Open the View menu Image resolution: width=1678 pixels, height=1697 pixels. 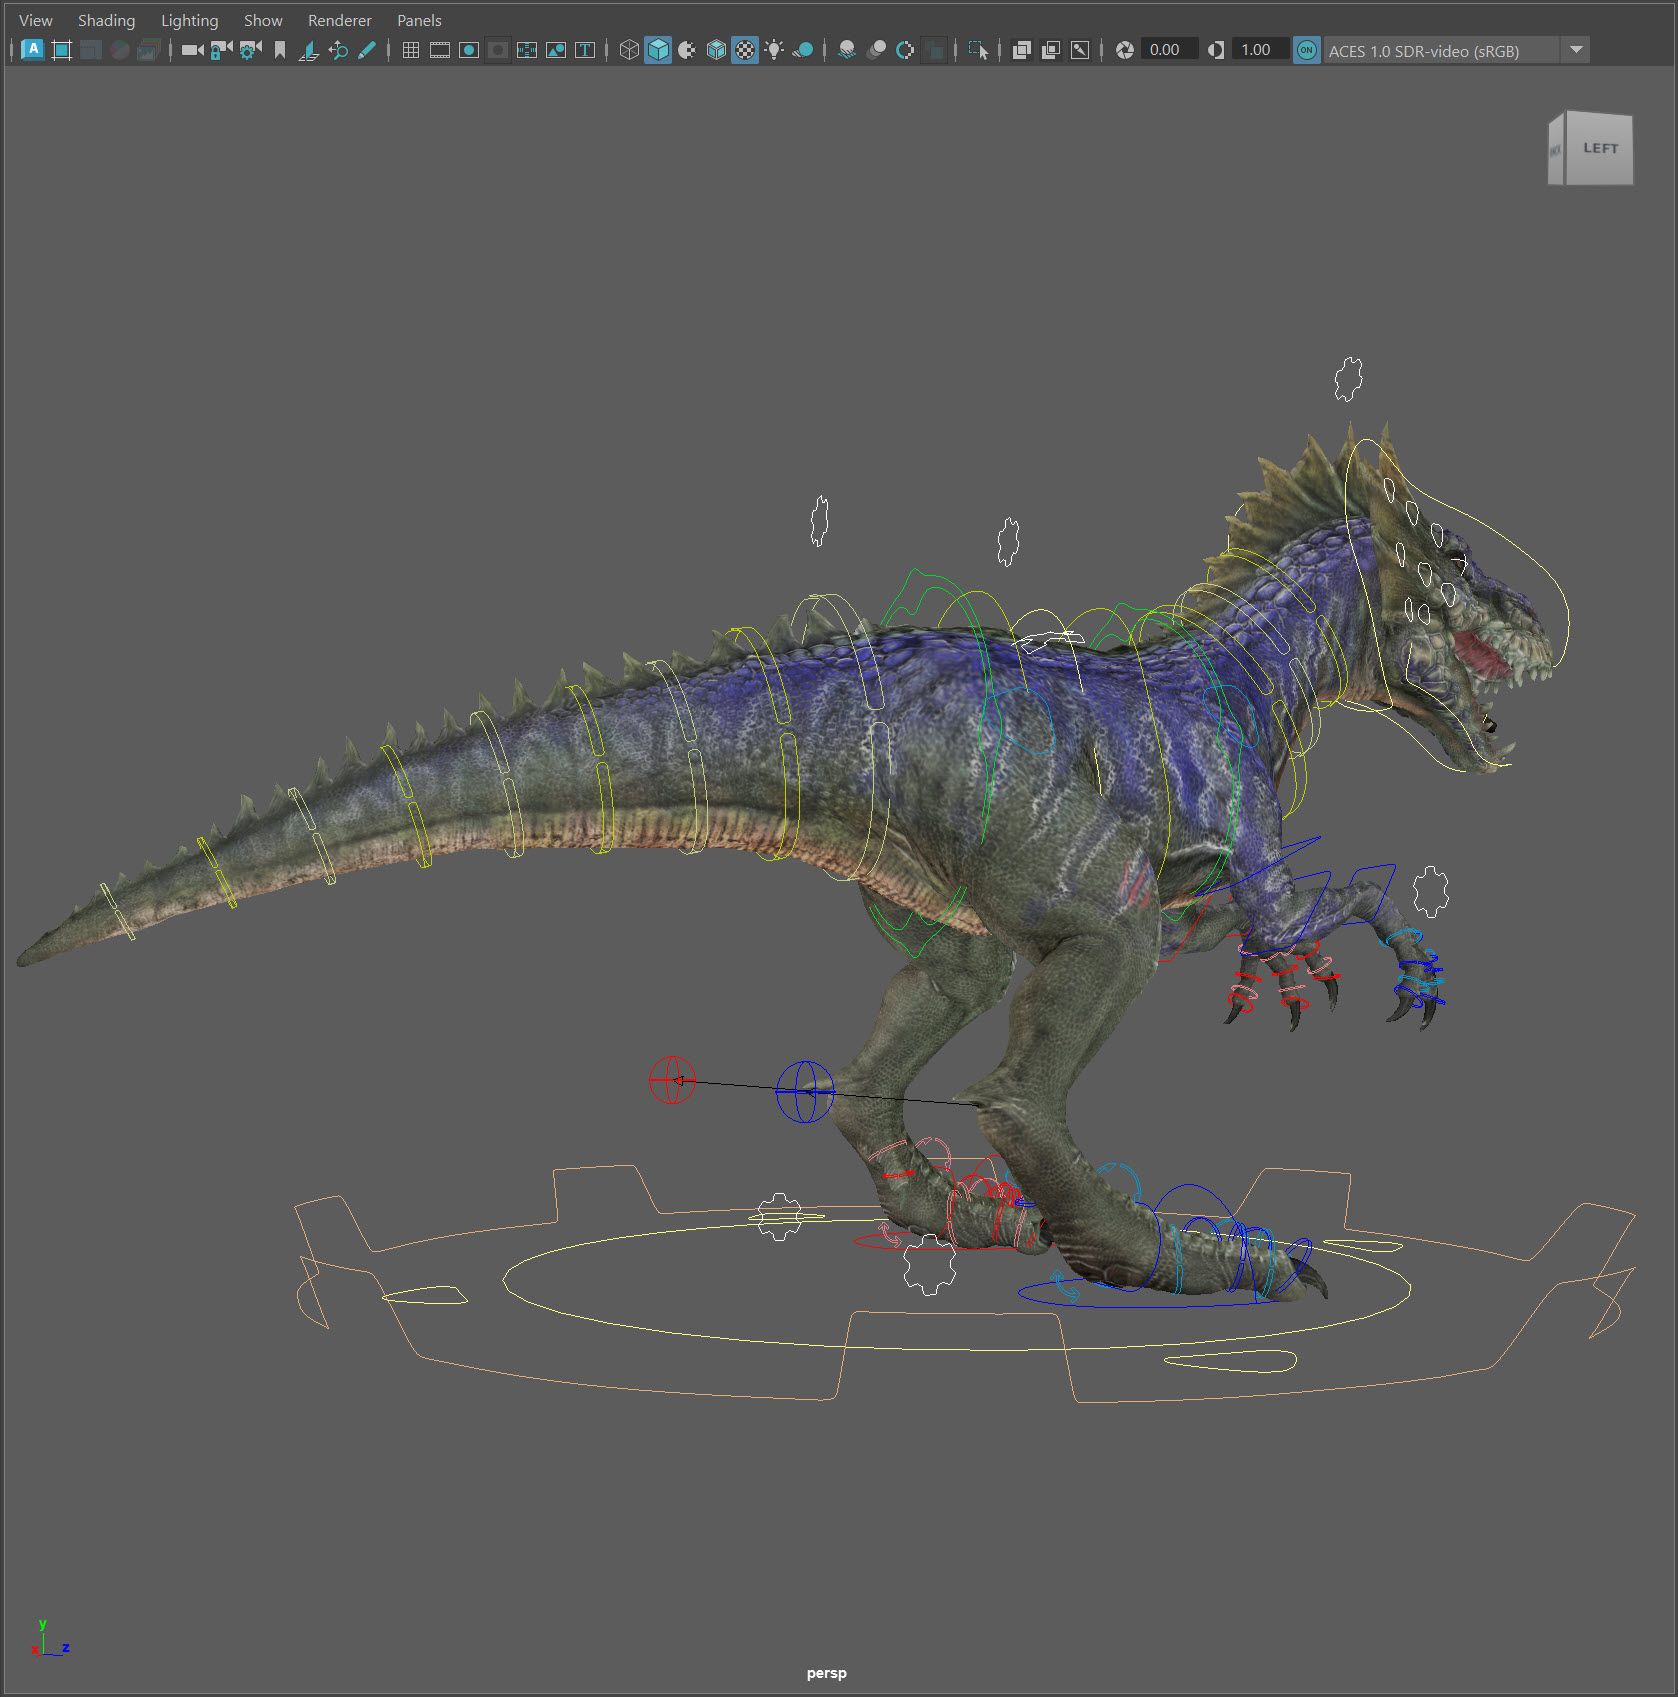36,20
